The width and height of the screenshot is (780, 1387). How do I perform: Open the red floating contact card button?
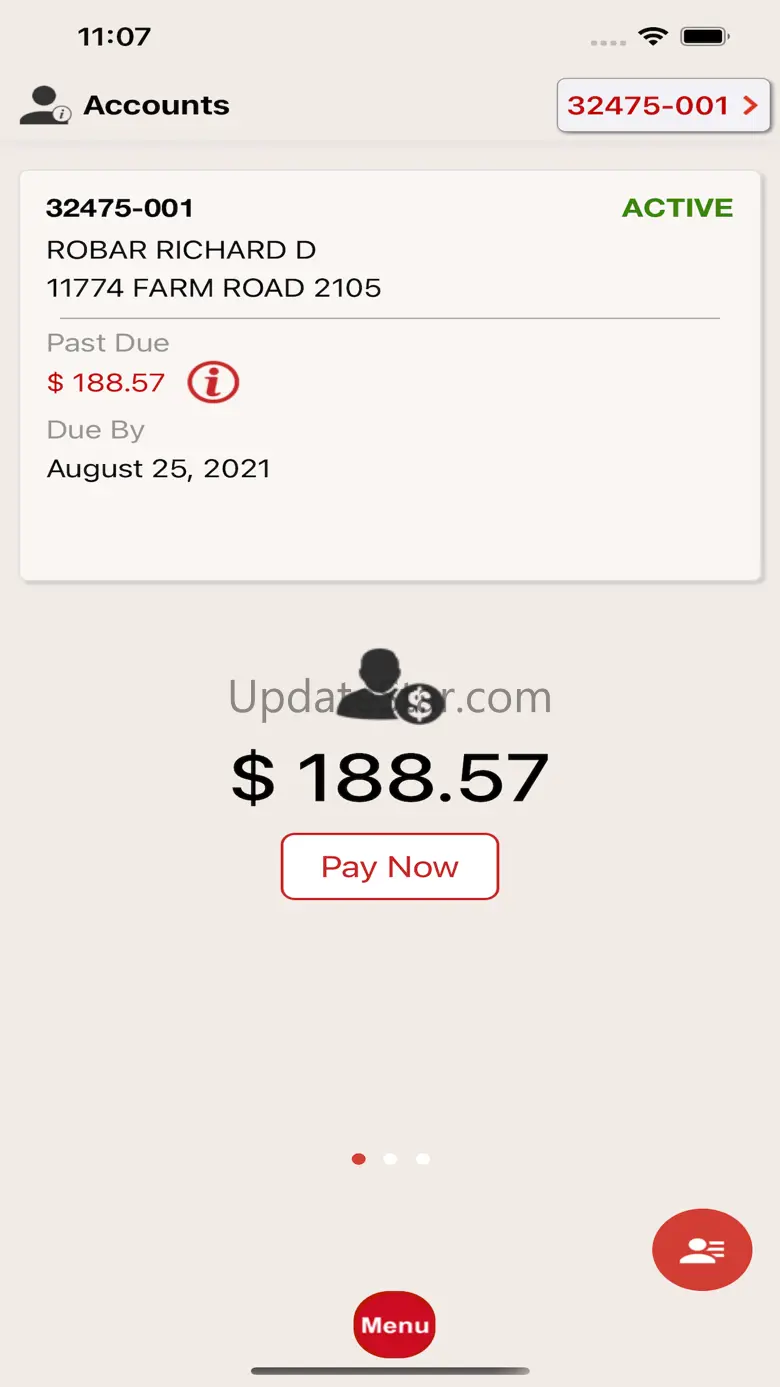[x=701, y=1250]
